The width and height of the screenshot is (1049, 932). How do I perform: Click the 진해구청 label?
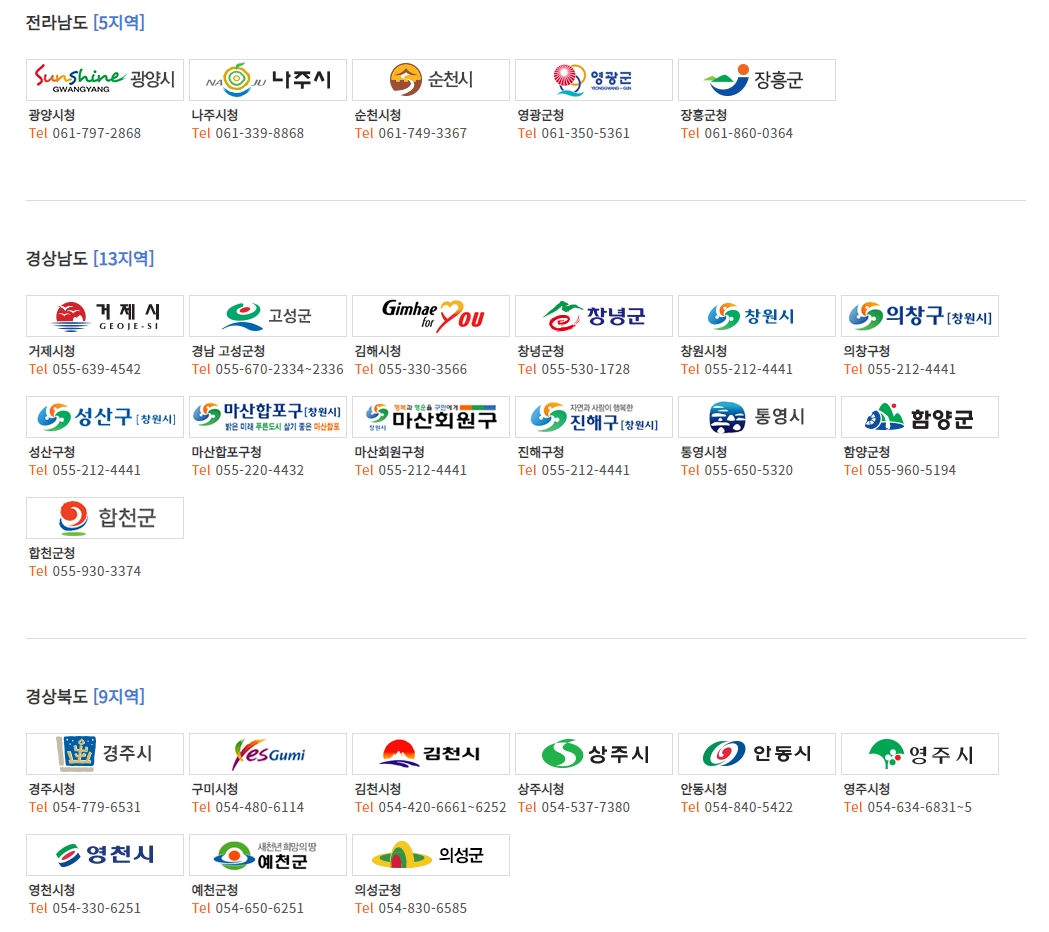click(541, 452)
